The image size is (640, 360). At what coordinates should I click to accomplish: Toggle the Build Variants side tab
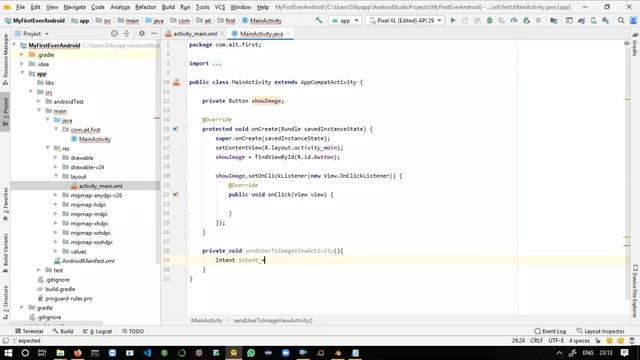tap(5, 253)
